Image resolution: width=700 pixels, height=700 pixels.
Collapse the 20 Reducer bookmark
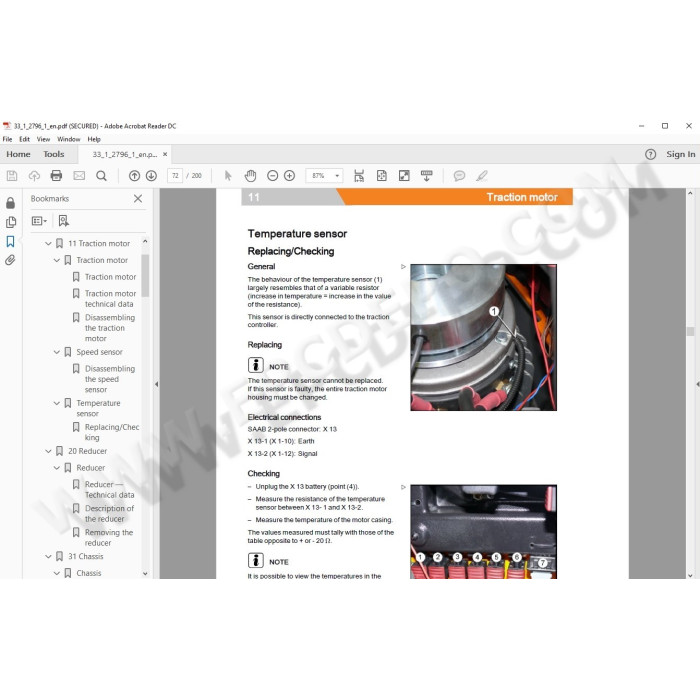coord(48,451)
